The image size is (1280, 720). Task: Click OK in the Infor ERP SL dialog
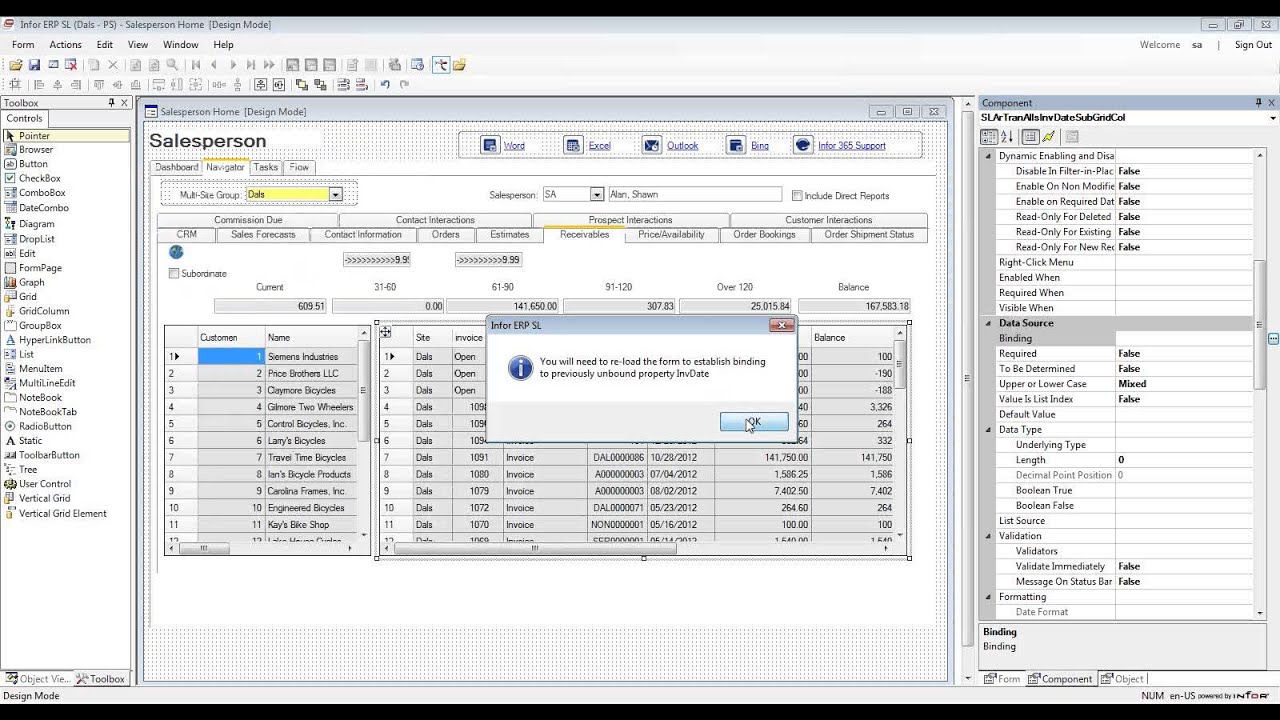754,422
